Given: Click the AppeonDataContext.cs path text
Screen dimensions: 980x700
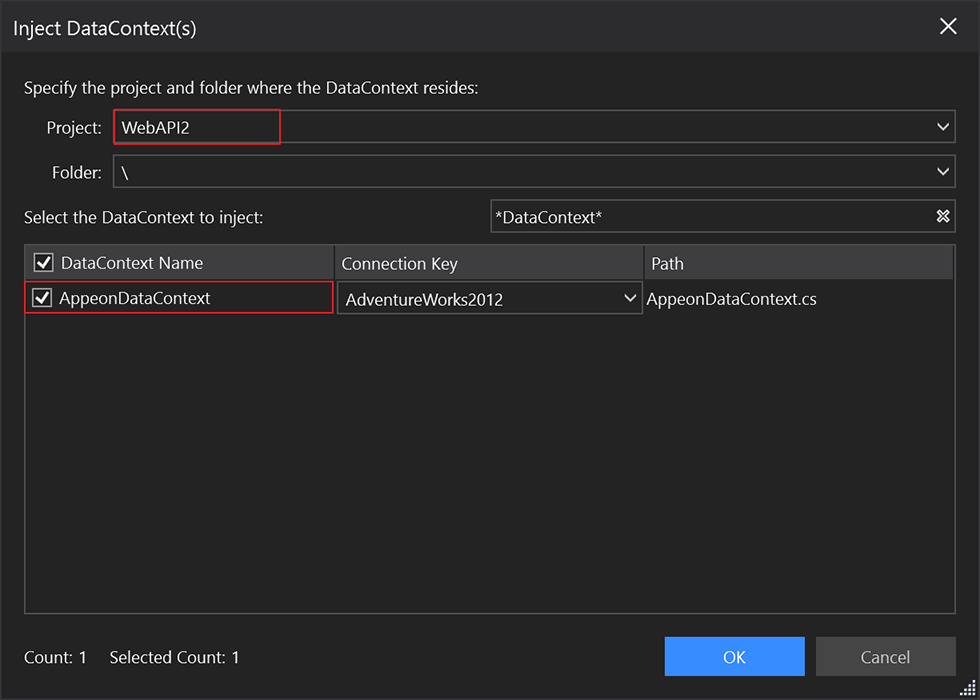Looking at the screenshot, I should click(x=732, y=298).
